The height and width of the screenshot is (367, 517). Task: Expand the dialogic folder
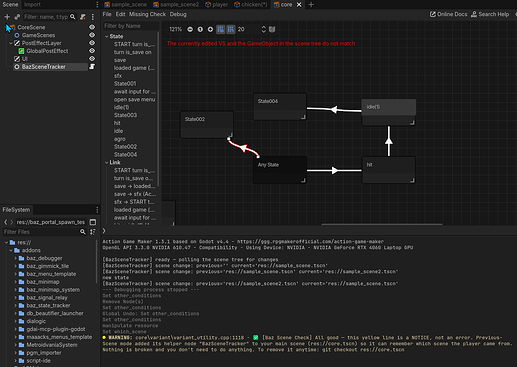point(15,321)
